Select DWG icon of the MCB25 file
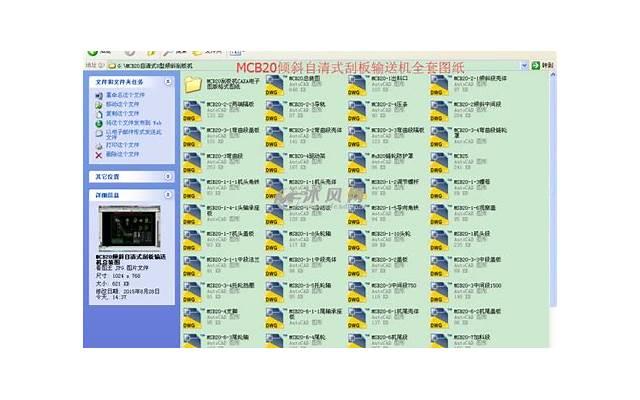The width and height of the screenshot is (640, 400). point(440,163)
